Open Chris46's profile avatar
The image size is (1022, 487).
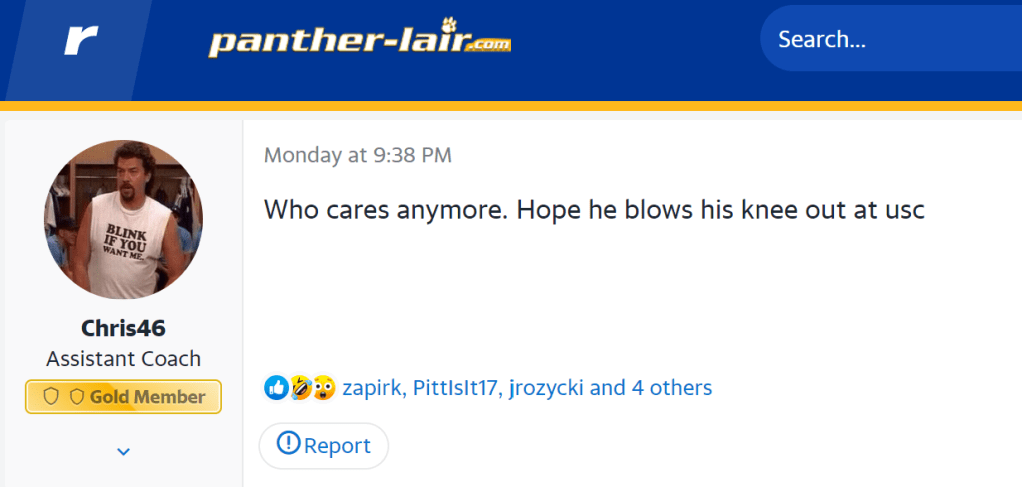(123, 219)
